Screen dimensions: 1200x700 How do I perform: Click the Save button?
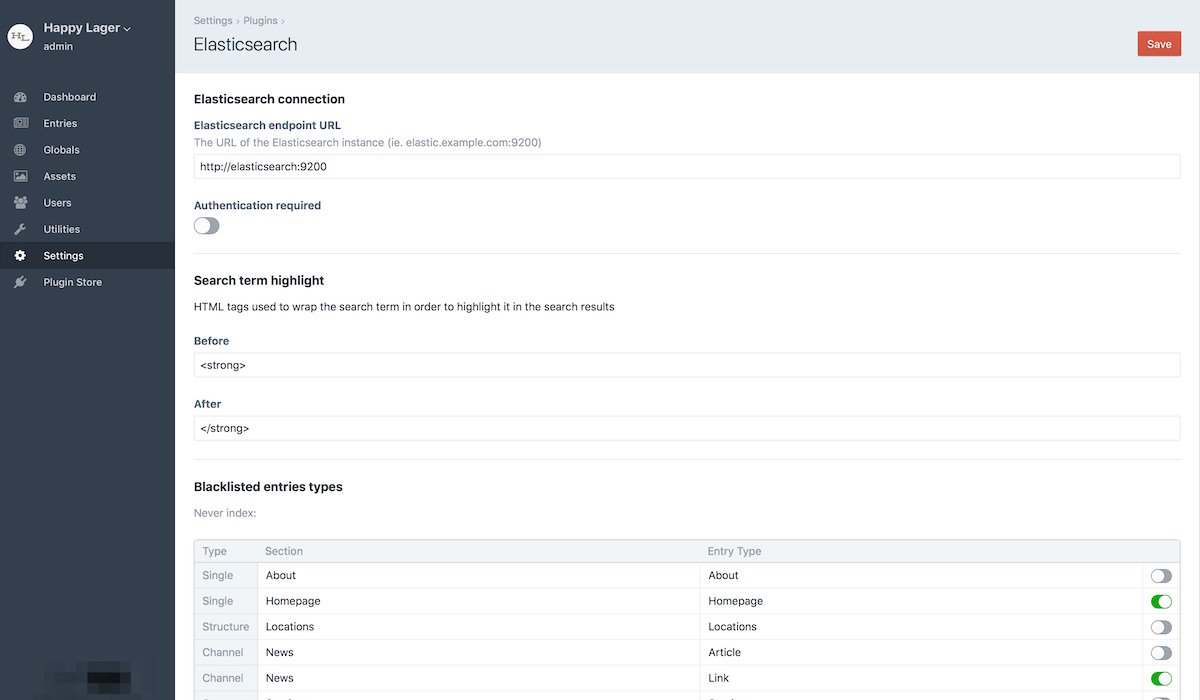[1158, 43]
